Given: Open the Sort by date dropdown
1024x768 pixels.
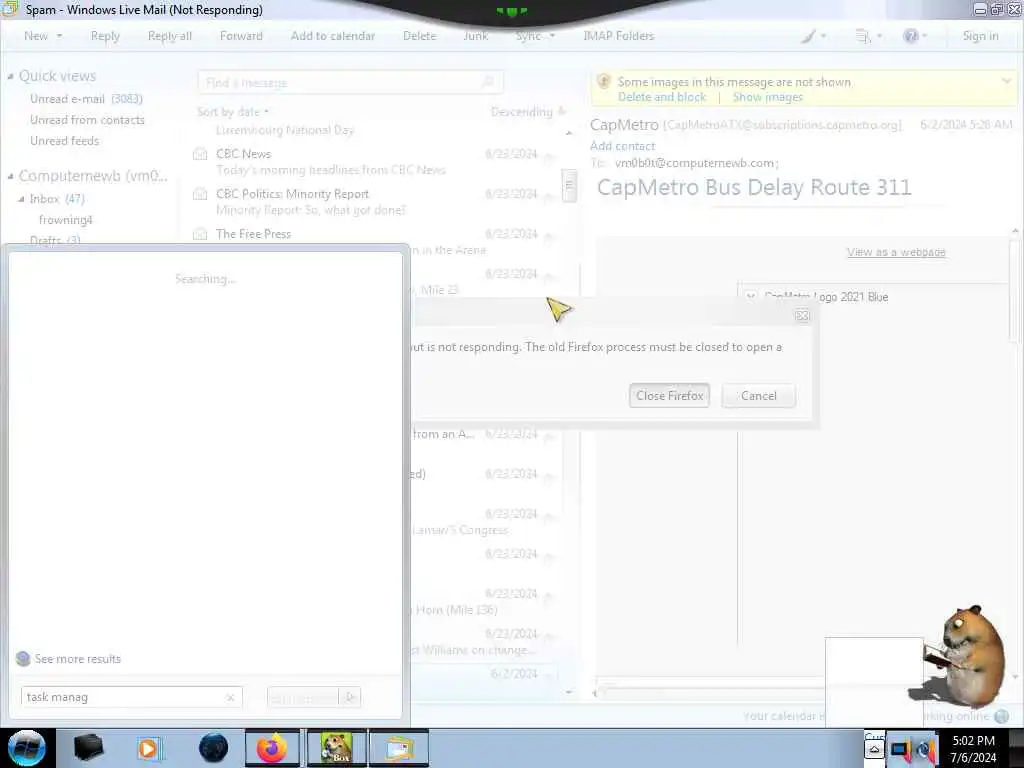Looking at the screenshot, I should point(233,112).
